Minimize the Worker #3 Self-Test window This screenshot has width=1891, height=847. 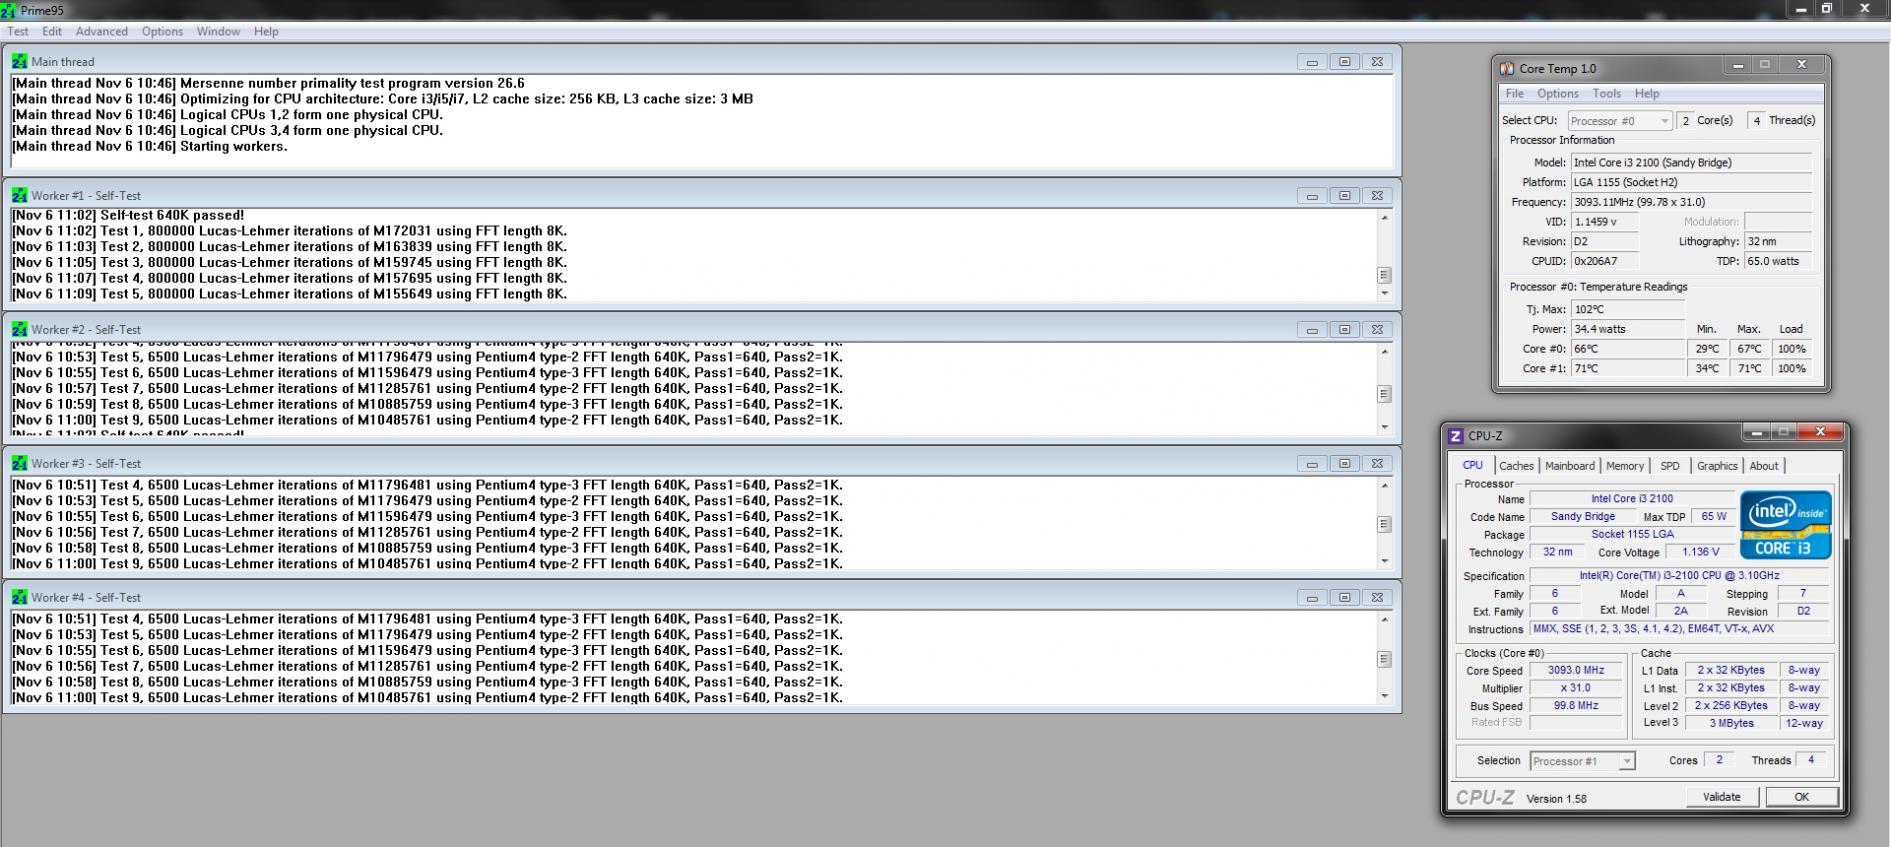click(x=1312, y=464)
